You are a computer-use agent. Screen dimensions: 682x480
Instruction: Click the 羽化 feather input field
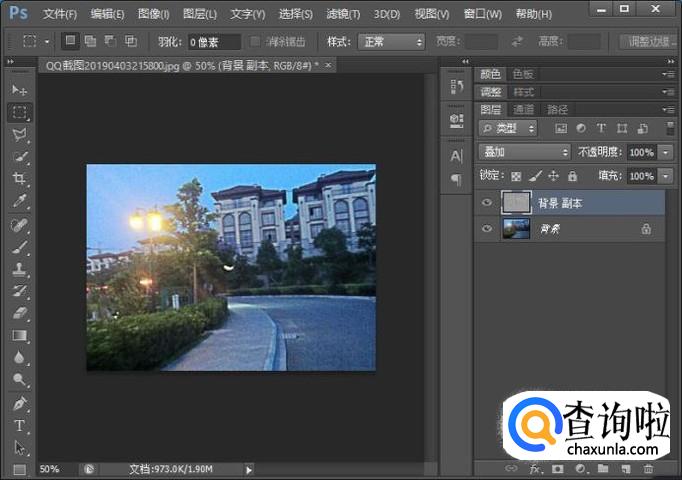pos(214,42)
